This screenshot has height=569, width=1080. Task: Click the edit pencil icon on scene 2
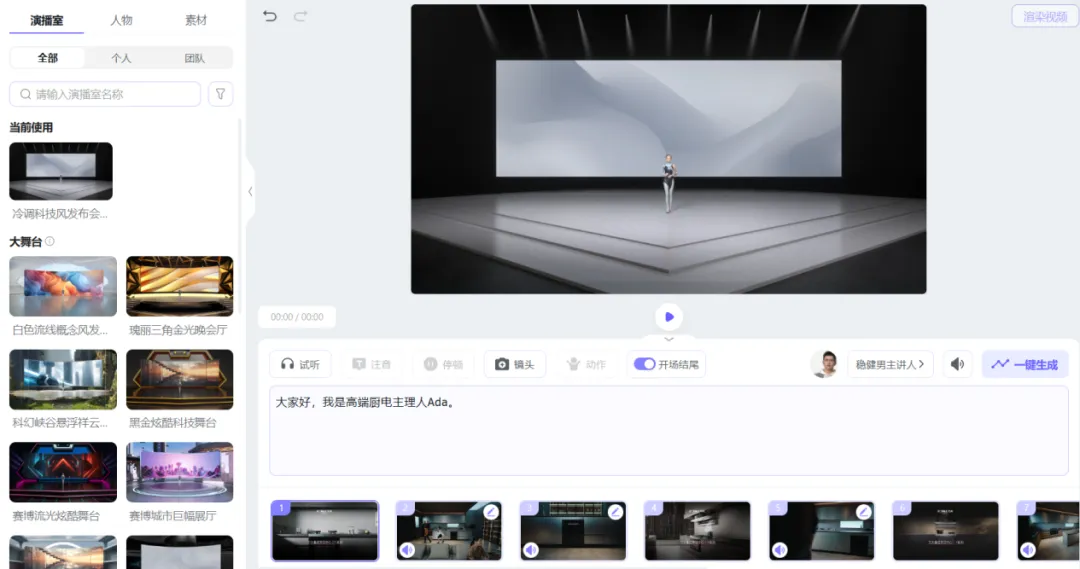(491, 511)
